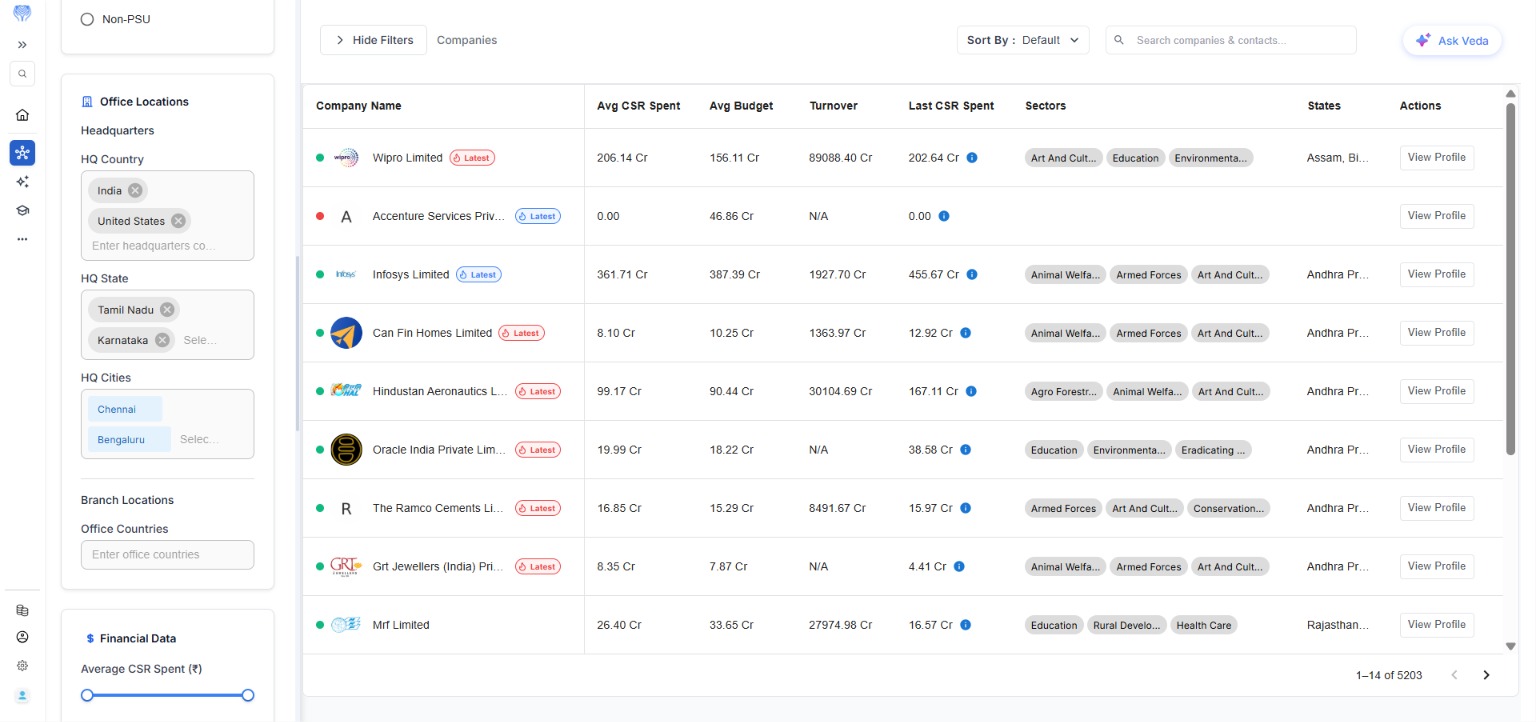This screenshot has height=722, width=1536.
Task: Open info icon beside Wipro's 202.64 Cr
Action: [x=972, y=158]
